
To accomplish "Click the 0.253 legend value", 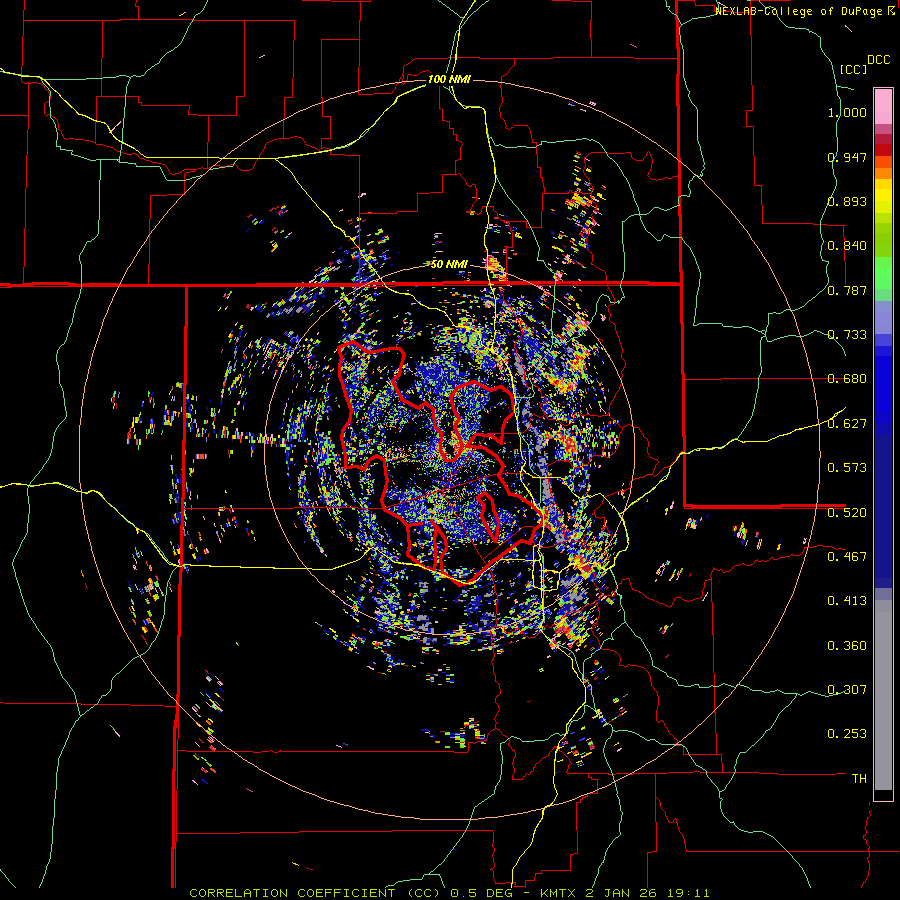I will point(847,734).
